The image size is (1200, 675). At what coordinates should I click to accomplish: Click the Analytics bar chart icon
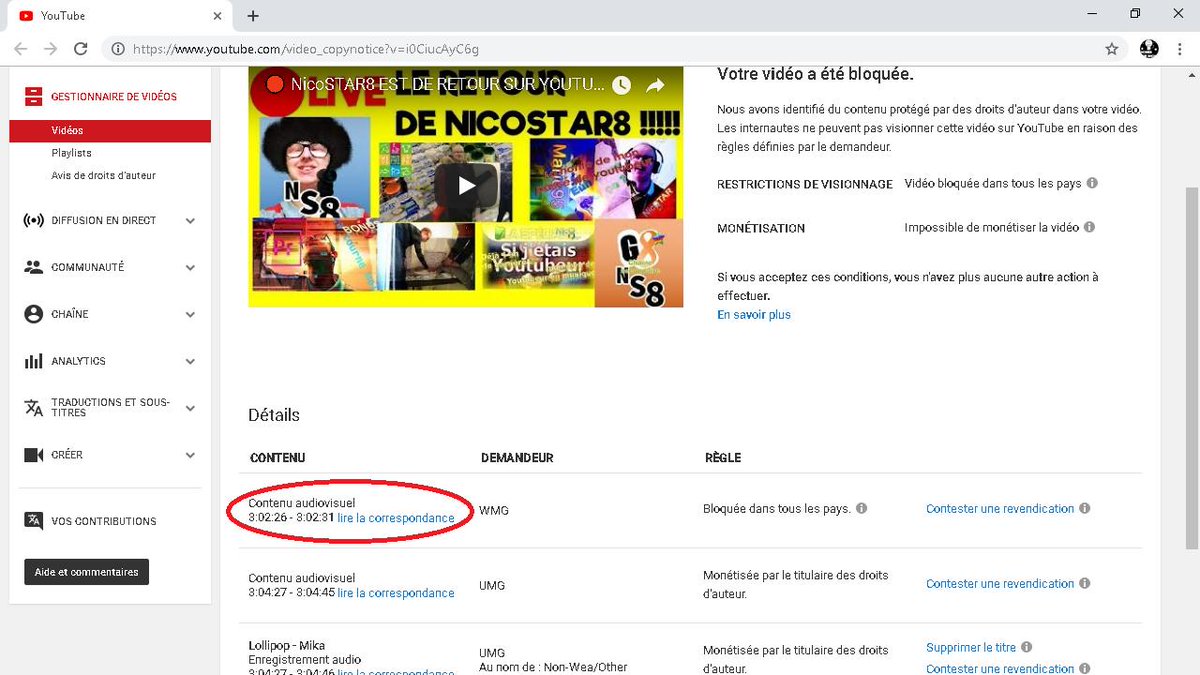(34, 361)
